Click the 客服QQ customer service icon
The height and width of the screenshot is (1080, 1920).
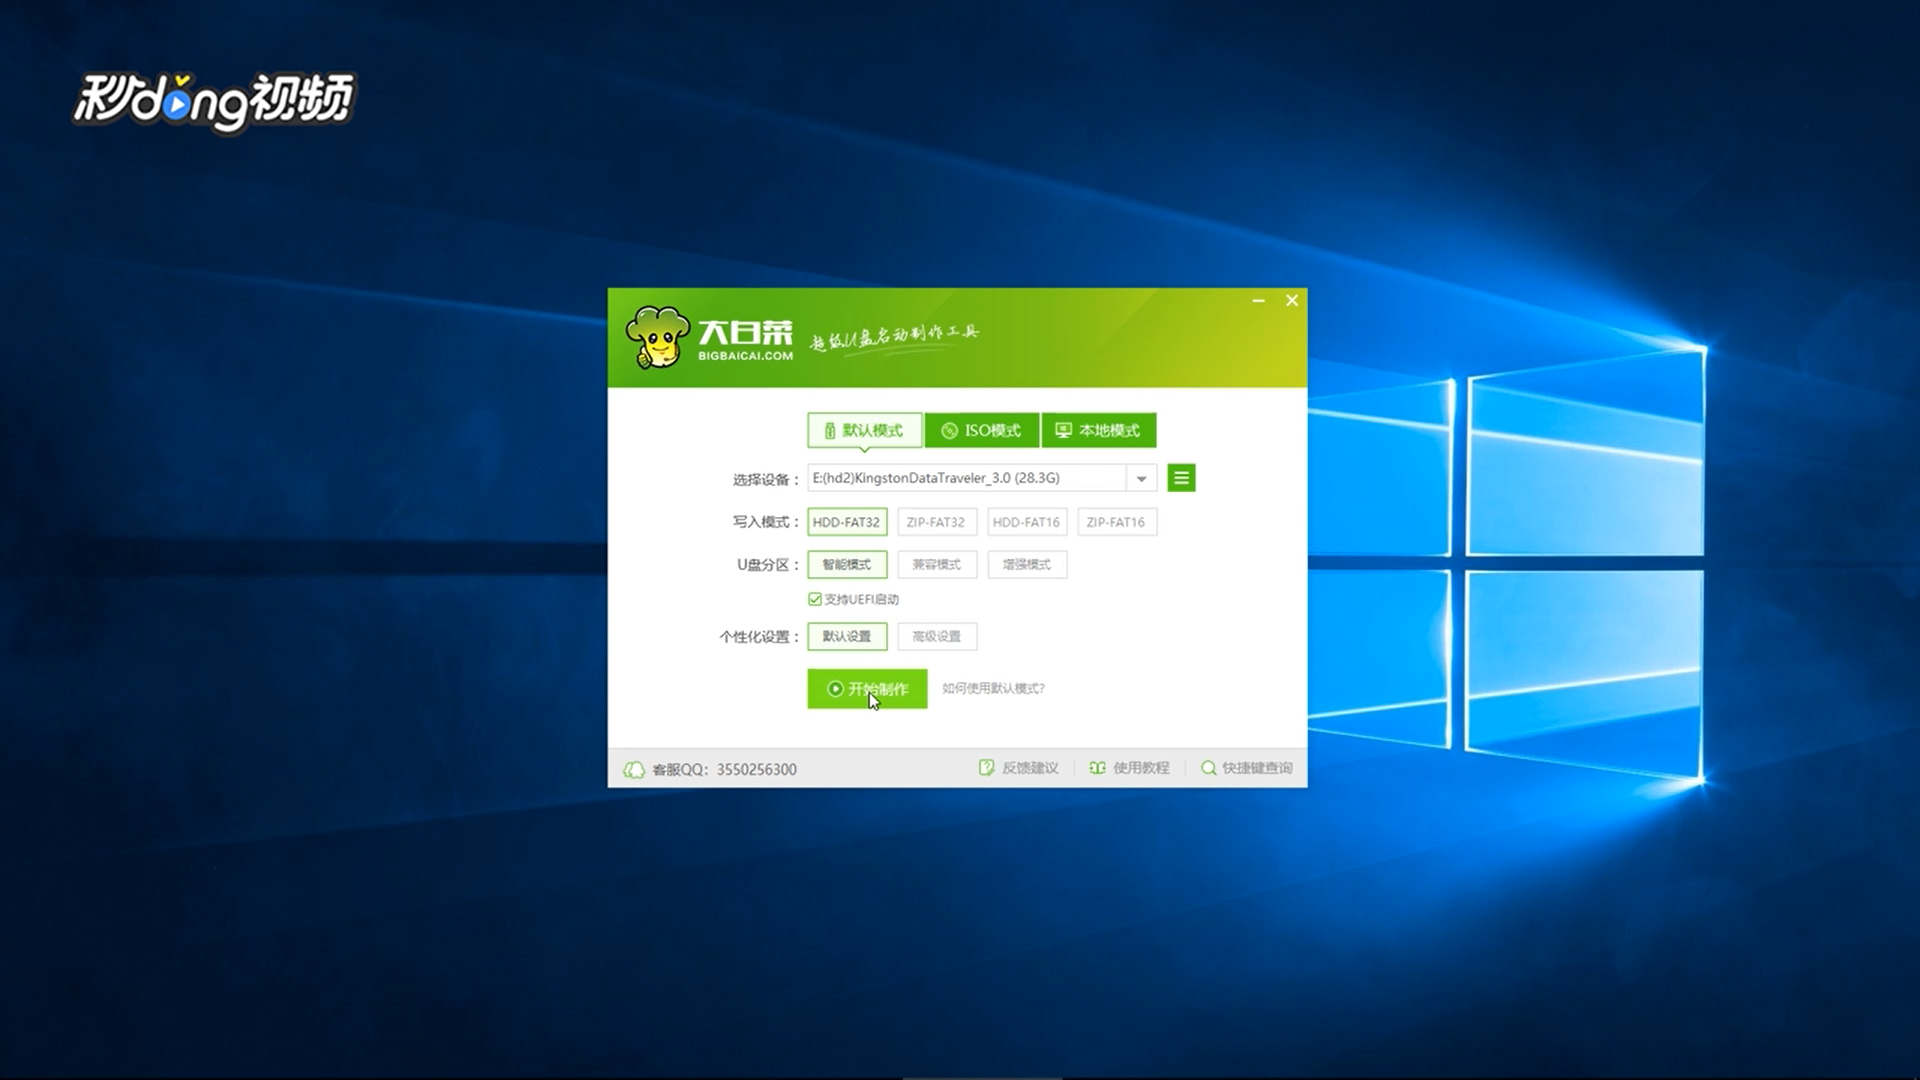pos(634,769)
